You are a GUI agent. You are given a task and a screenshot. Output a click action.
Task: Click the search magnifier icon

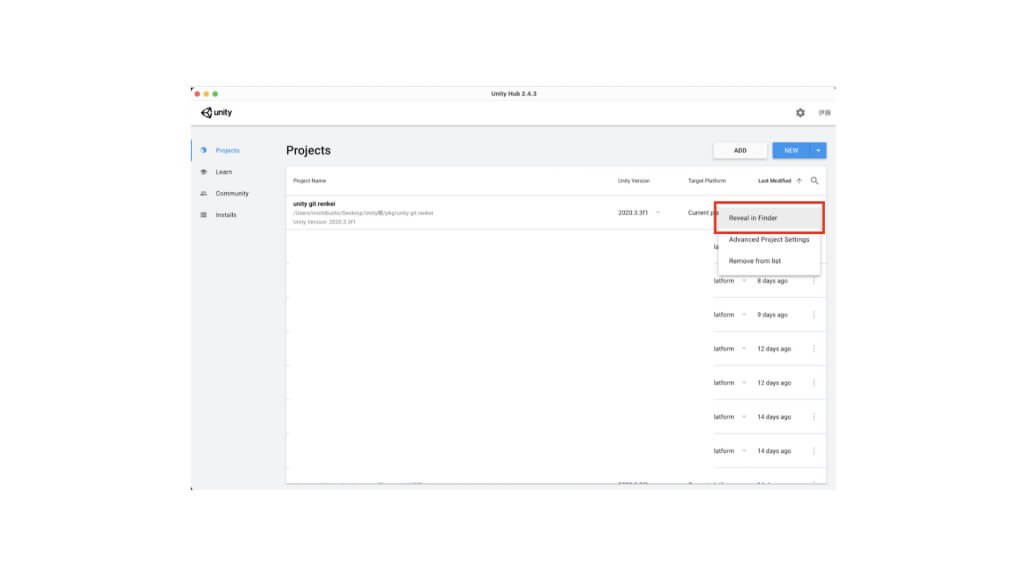[x=815, y=181]
